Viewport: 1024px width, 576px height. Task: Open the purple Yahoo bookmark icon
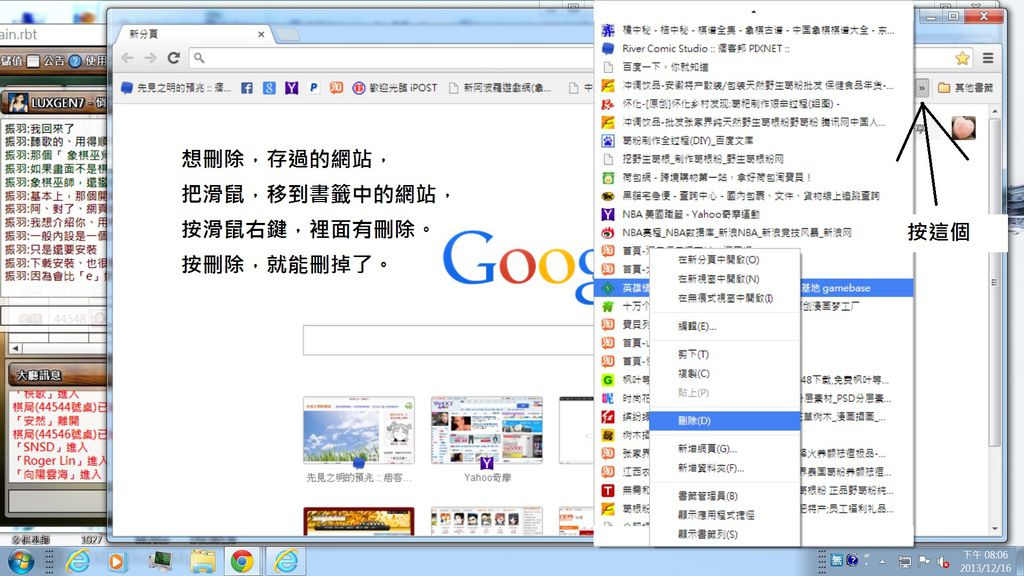291,88
